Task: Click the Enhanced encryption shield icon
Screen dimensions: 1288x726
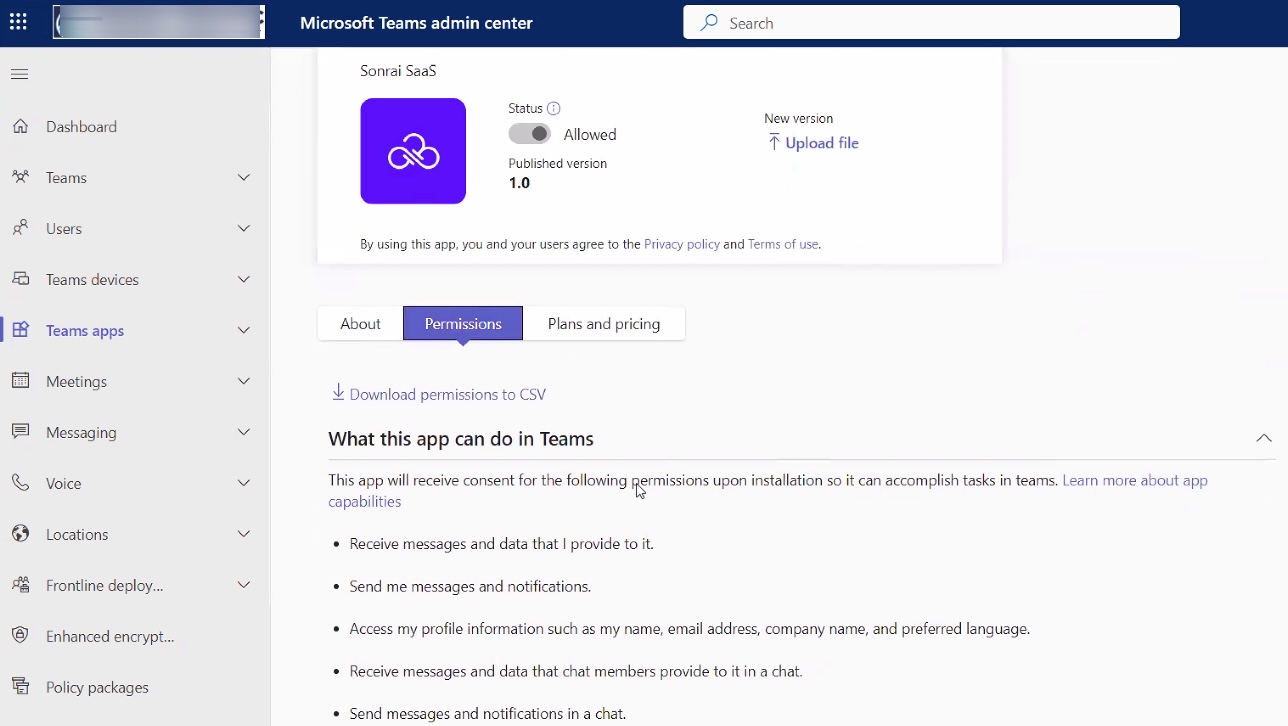Action: 20,636
